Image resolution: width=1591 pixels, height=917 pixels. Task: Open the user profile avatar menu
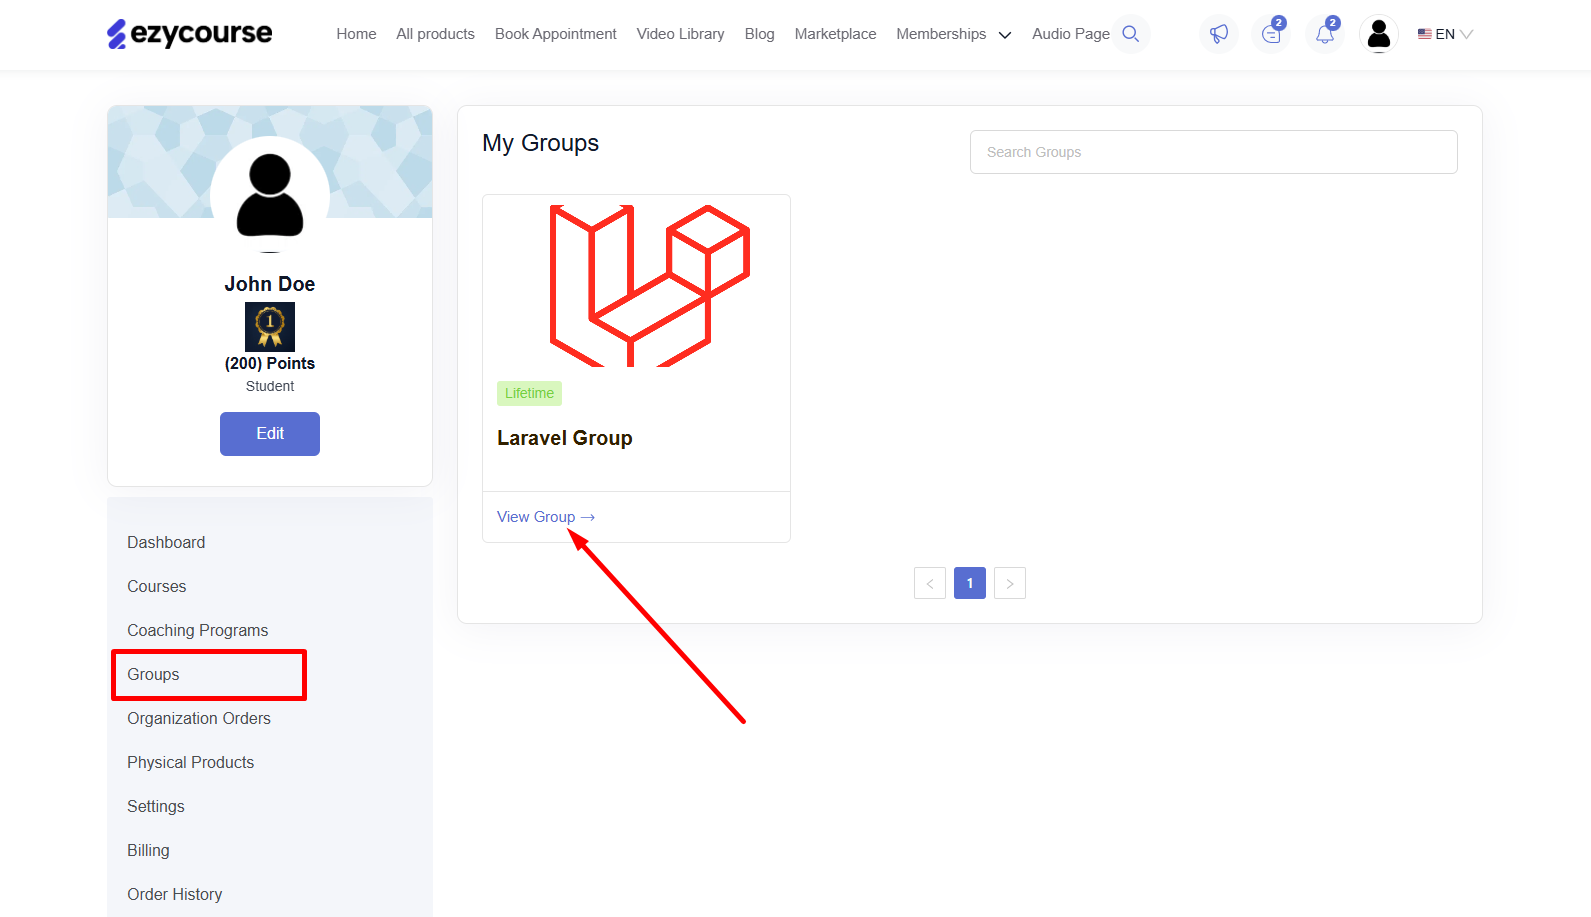point(1379,34)
